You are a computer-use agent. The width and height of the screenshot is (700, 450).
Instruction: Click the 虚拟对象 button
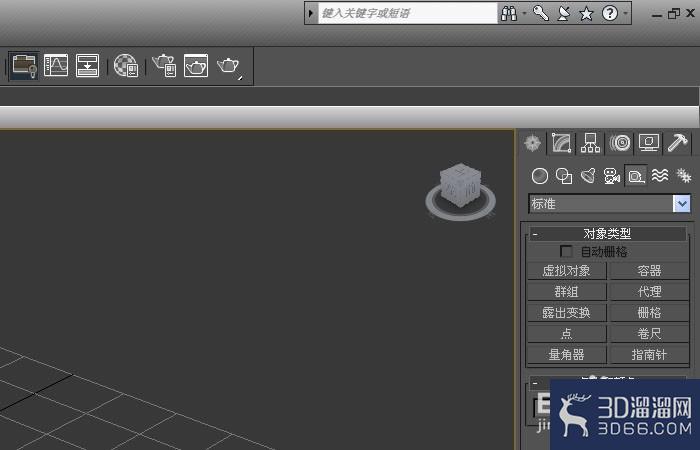(567, 271)
